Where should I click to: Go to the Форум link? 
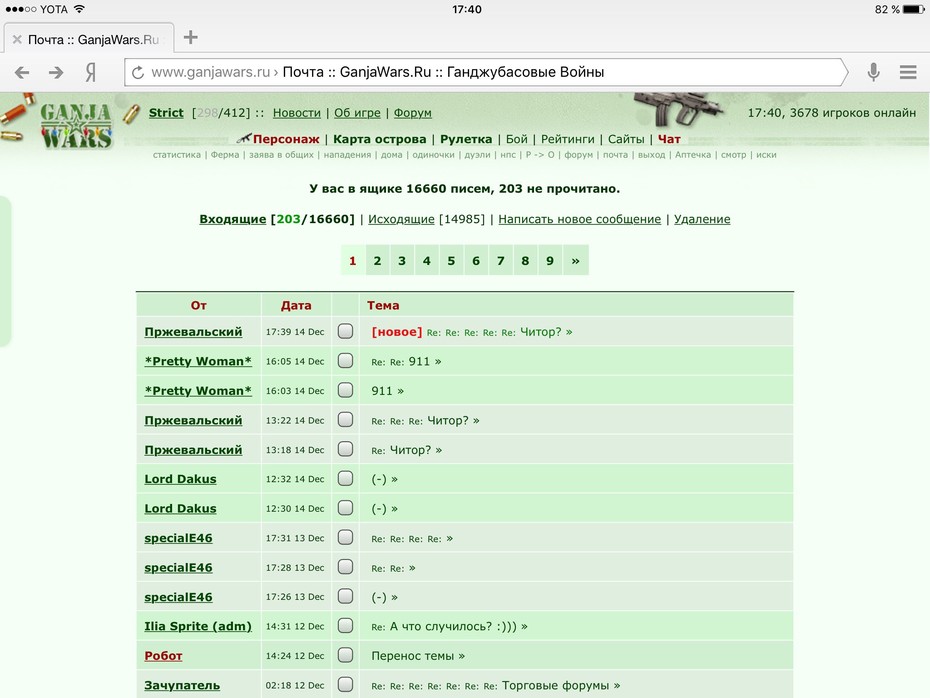pos(413,113)
